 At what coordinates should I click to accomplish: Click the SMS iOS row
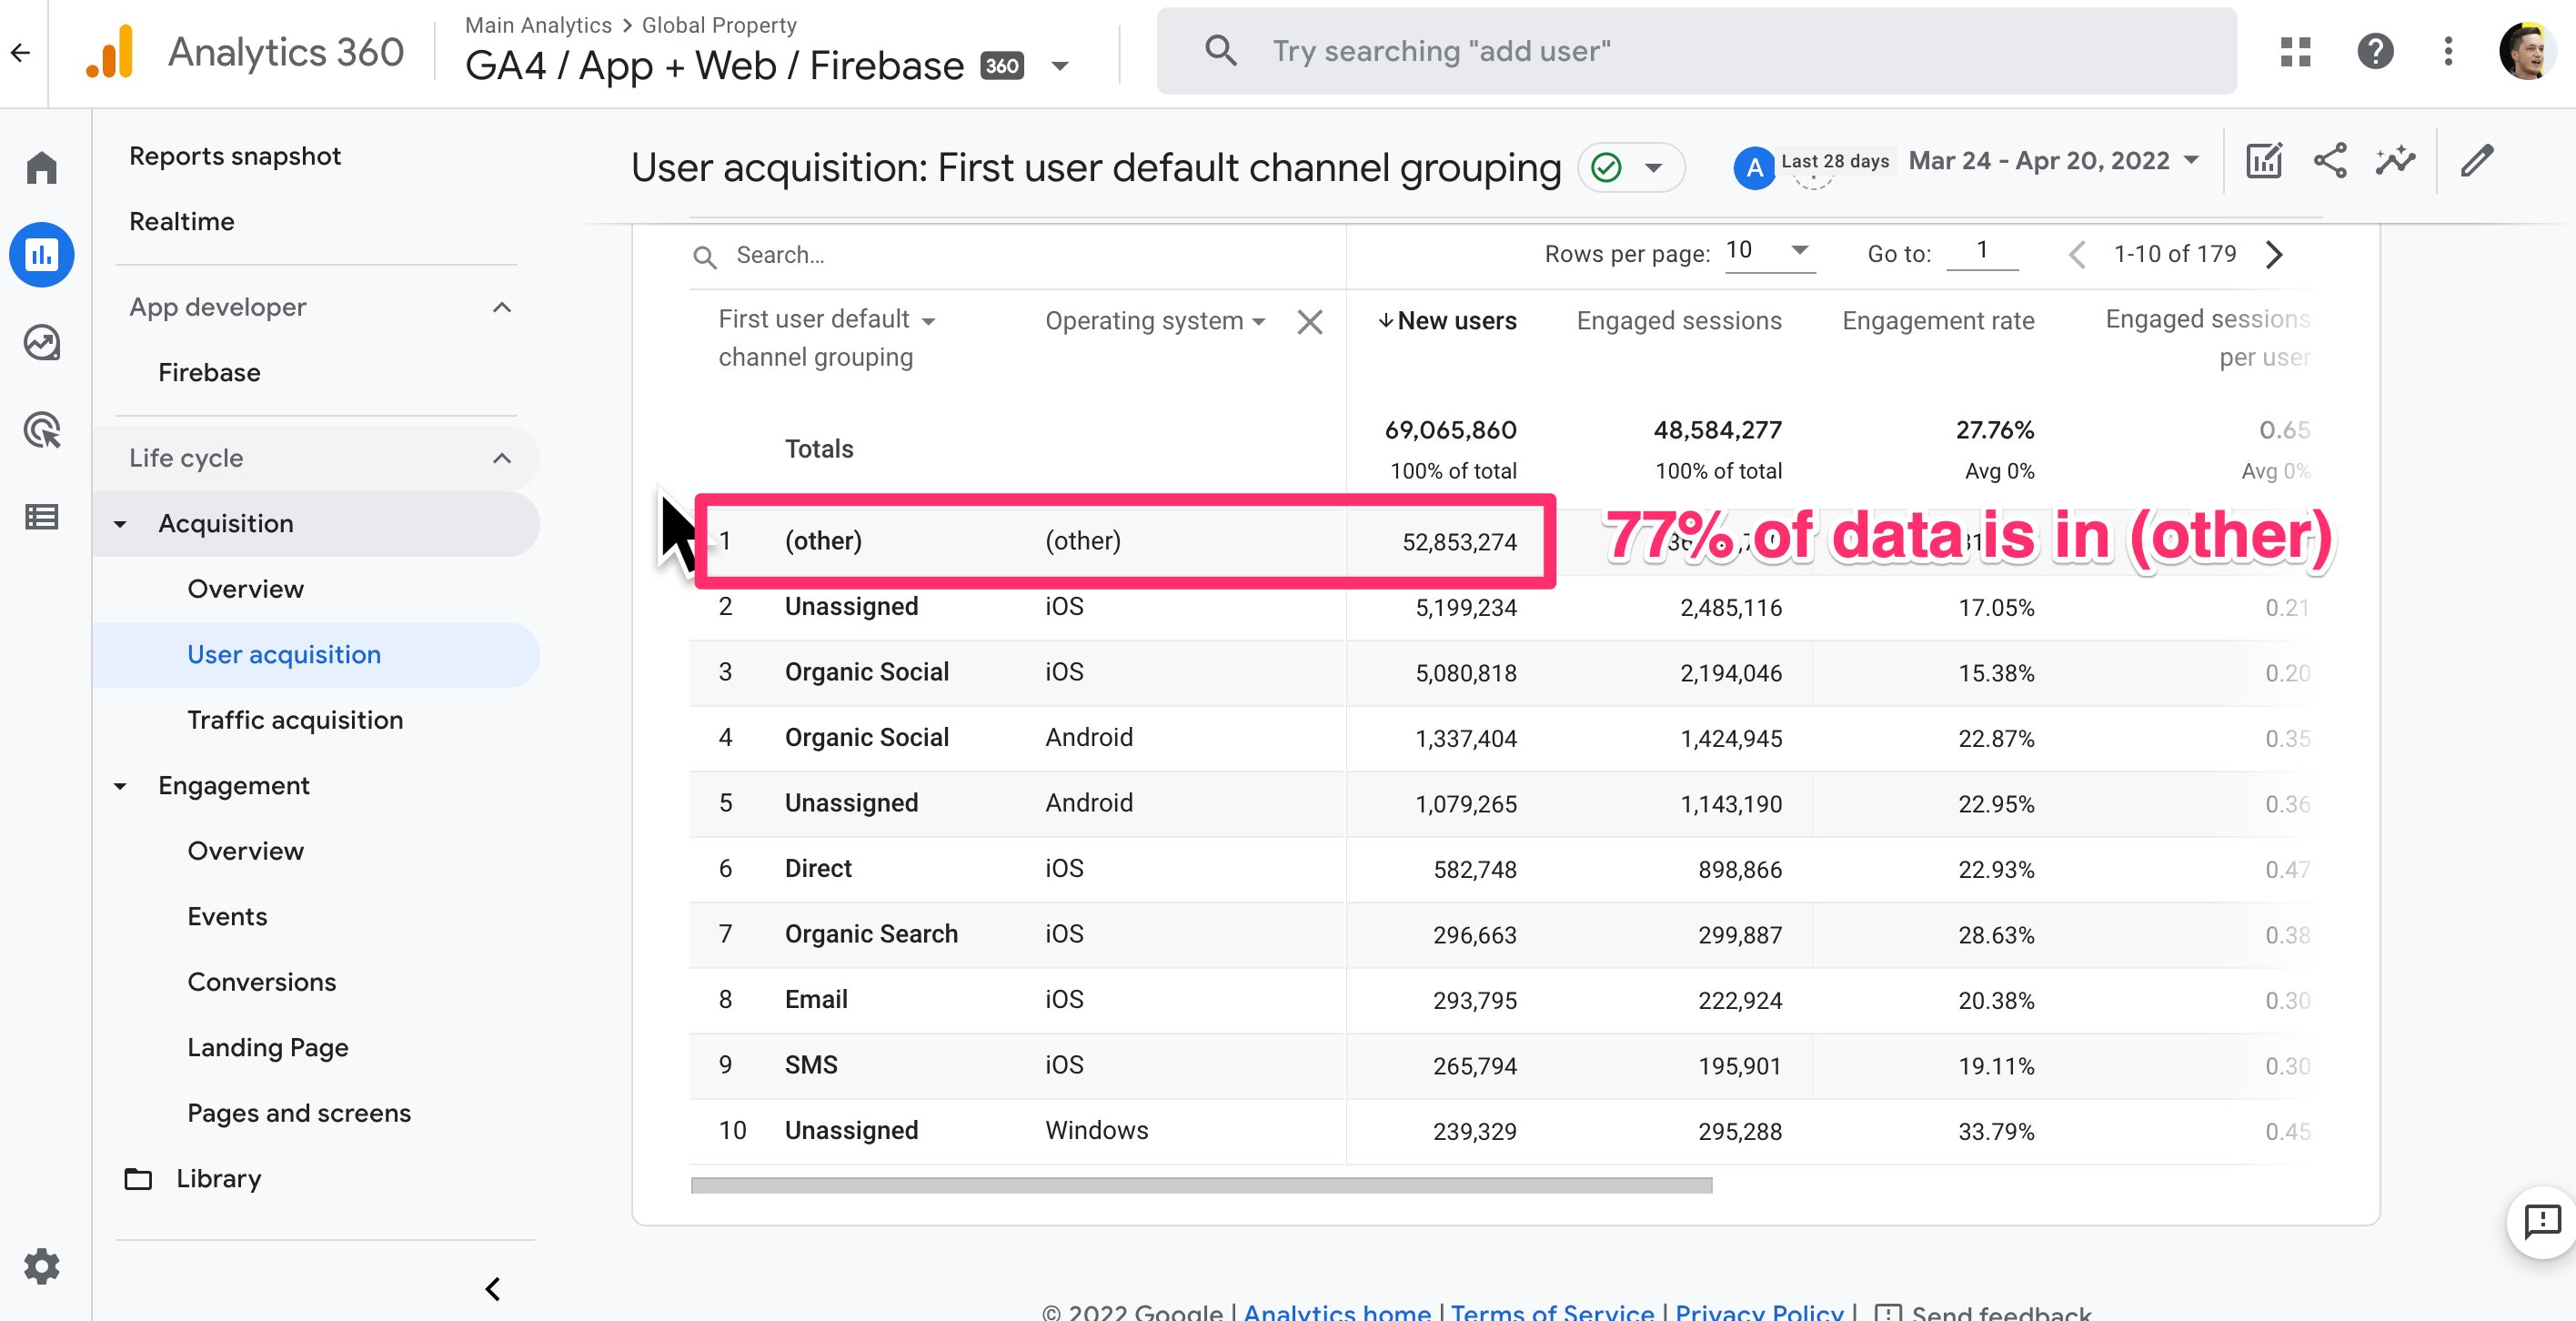(x=1500, y=1066)
